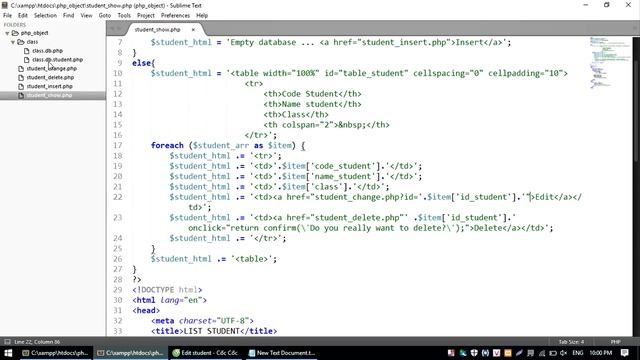640x360 pixels.
Task: Click the network signal icon in tray
Action: pos(542,353)
